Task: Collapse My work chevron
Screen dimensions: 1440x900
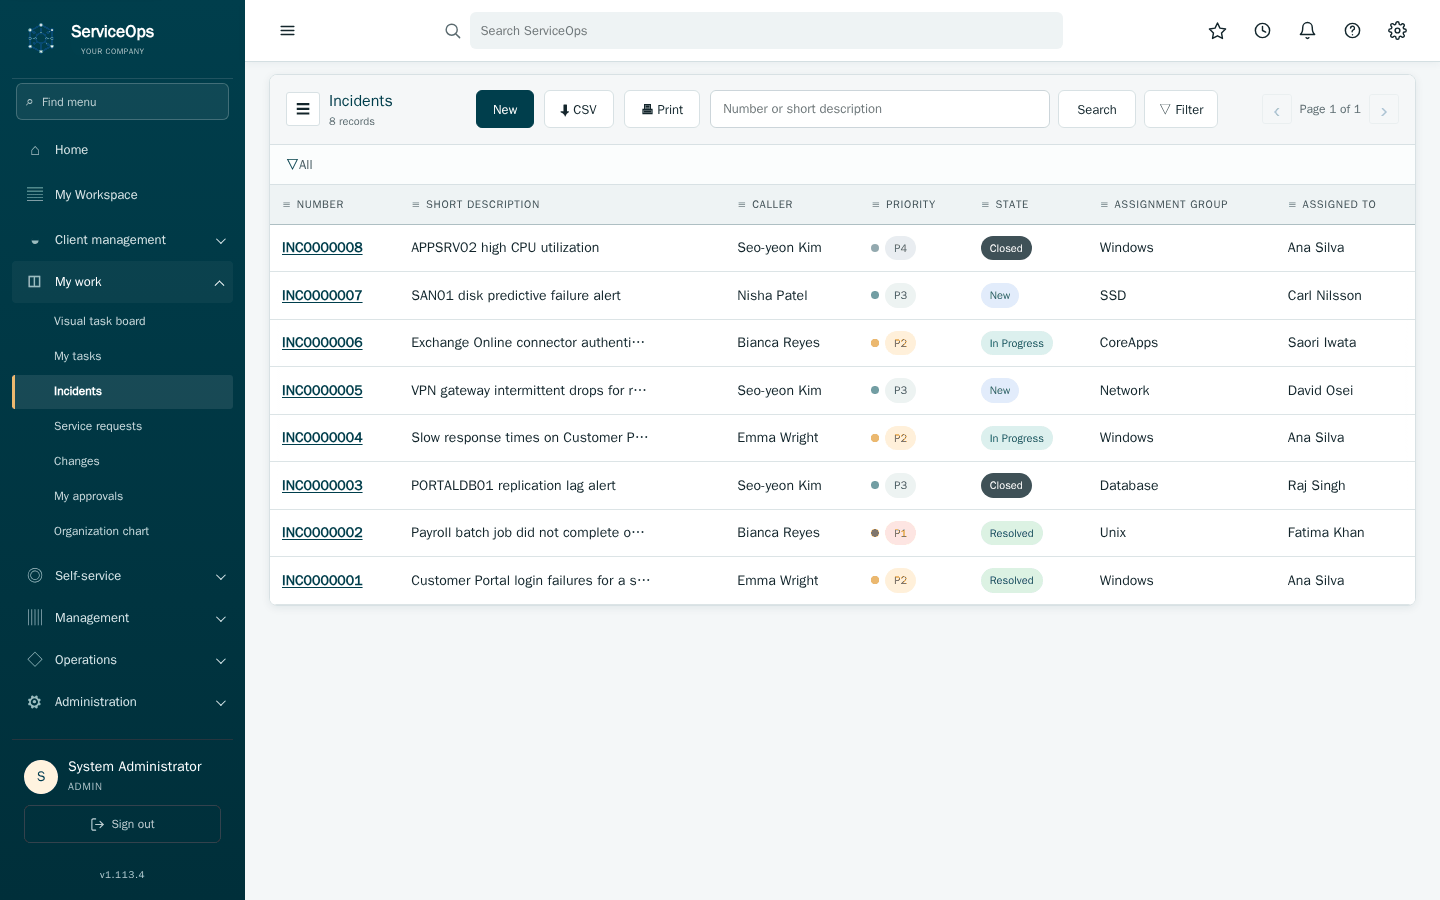Action: 219,283
